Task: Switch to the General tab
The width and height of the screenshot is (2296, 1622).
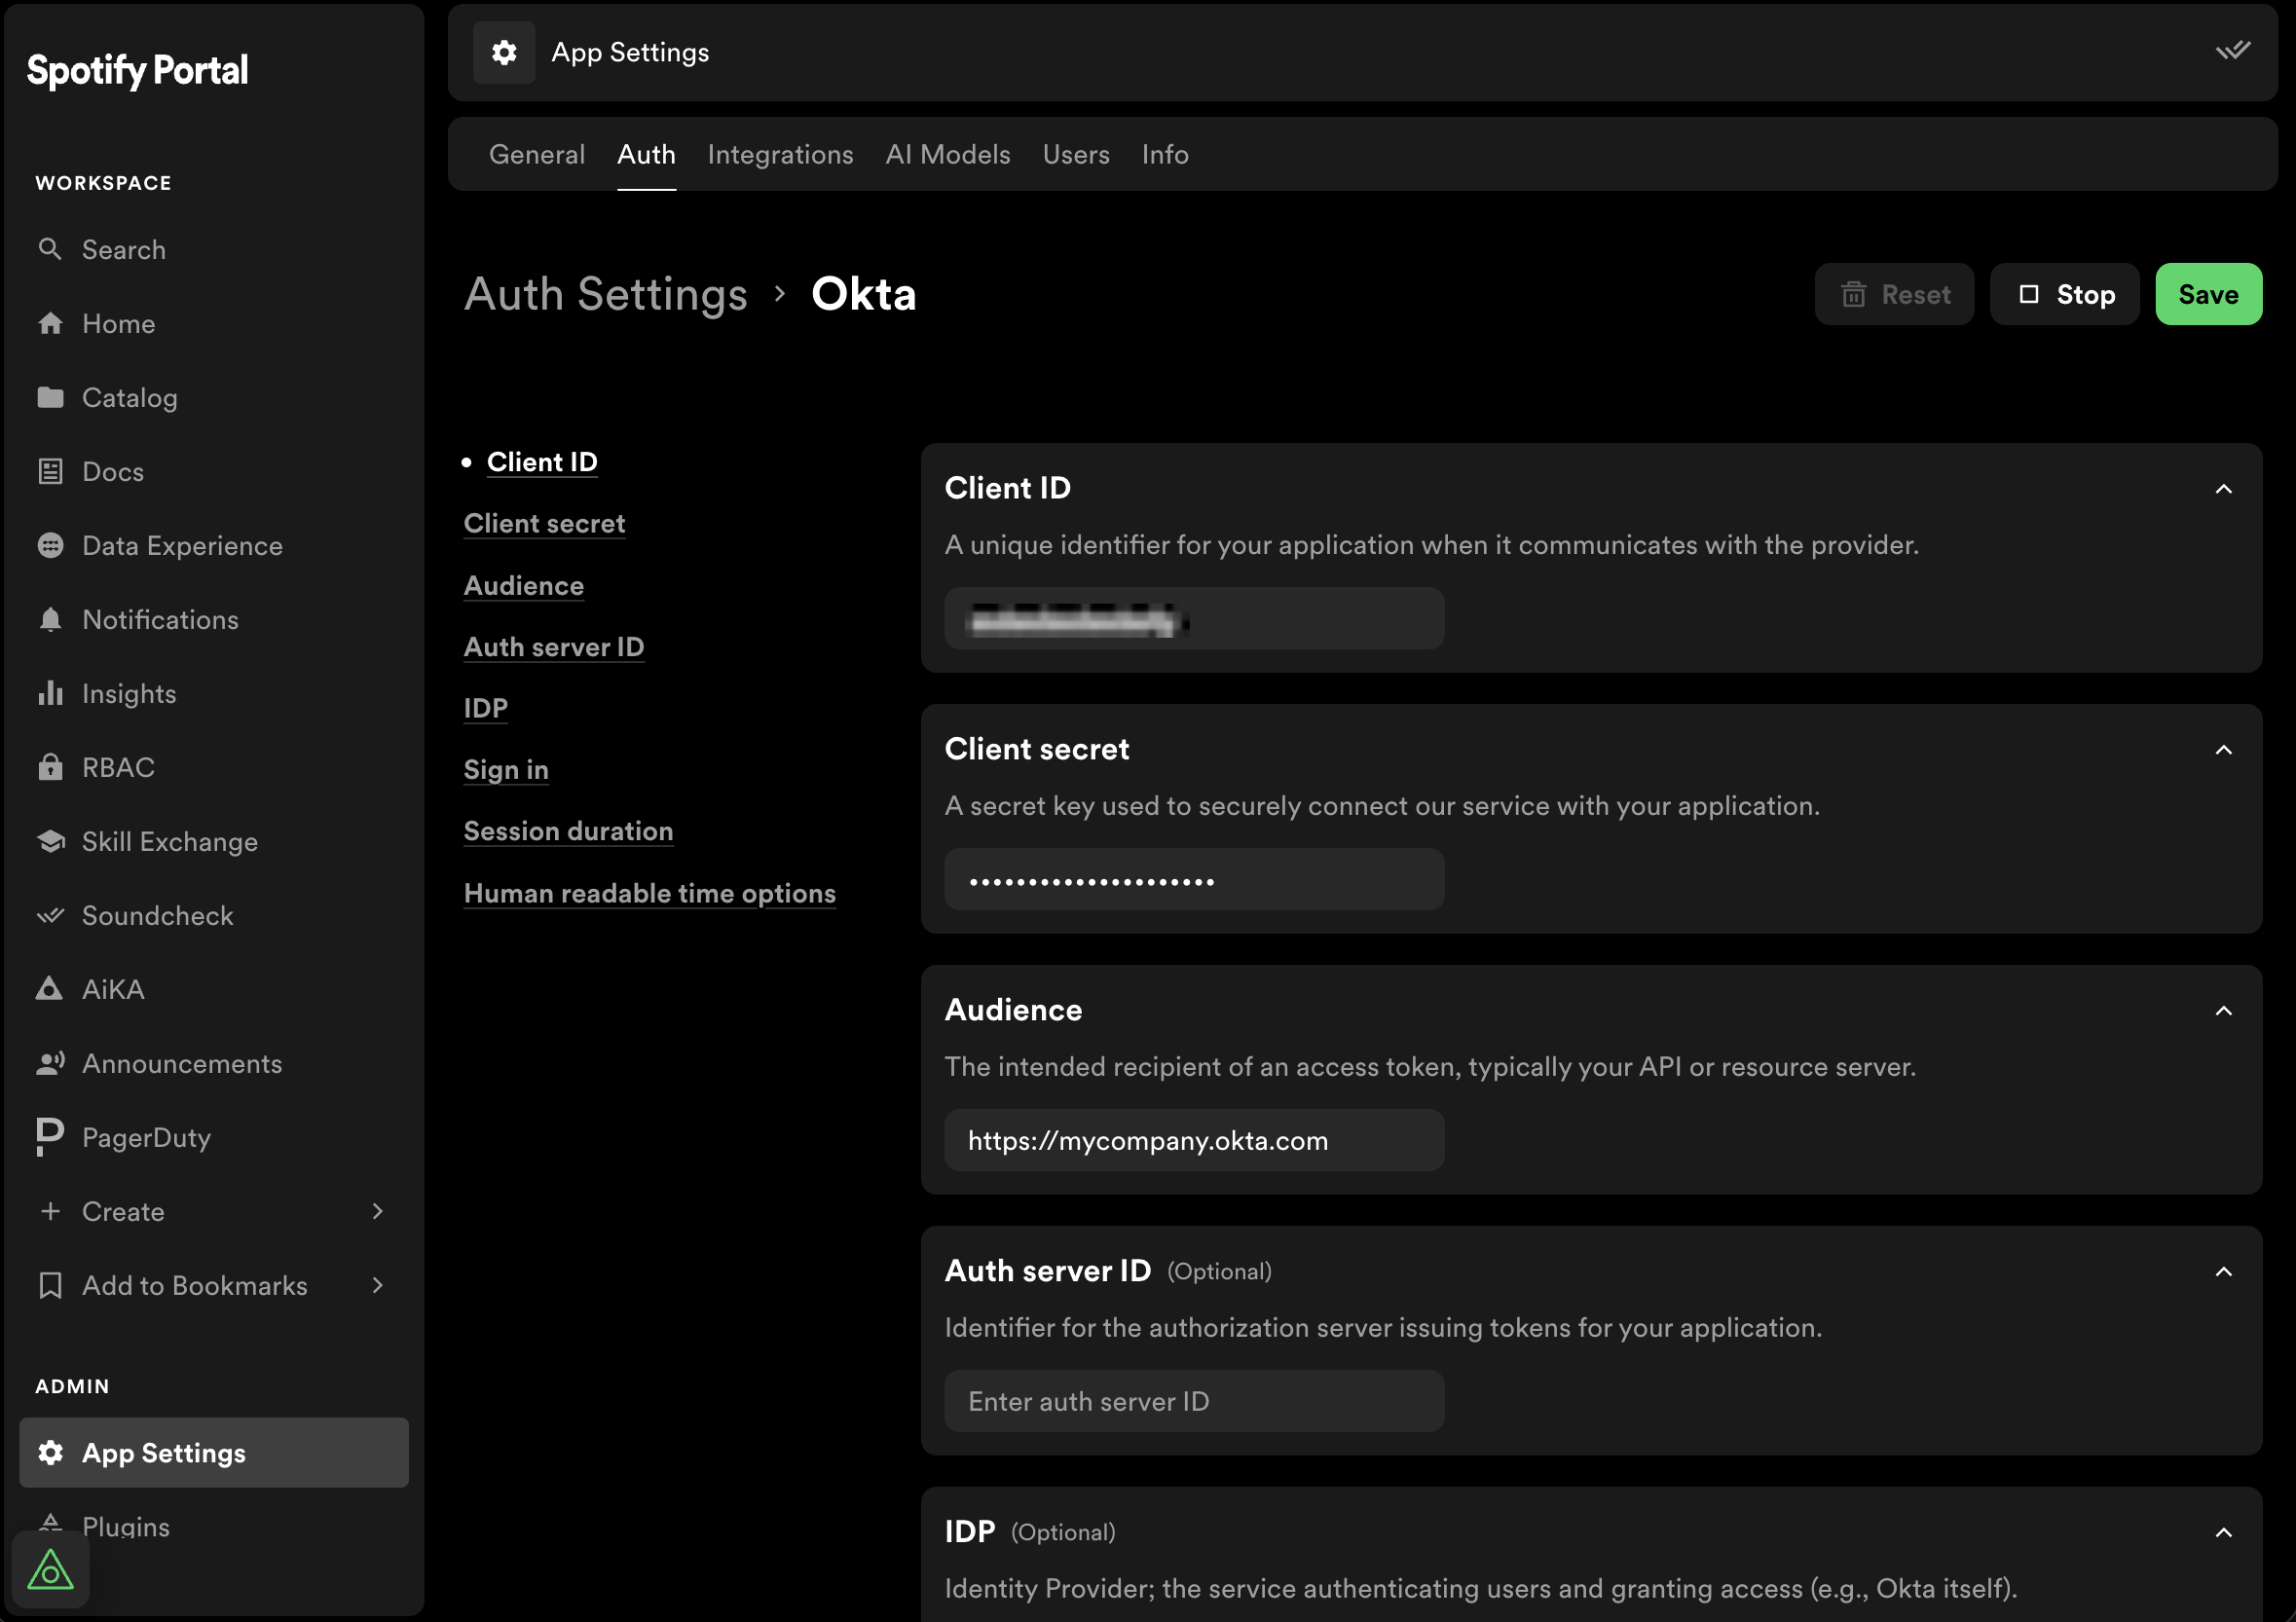Action: pos(537,154)
